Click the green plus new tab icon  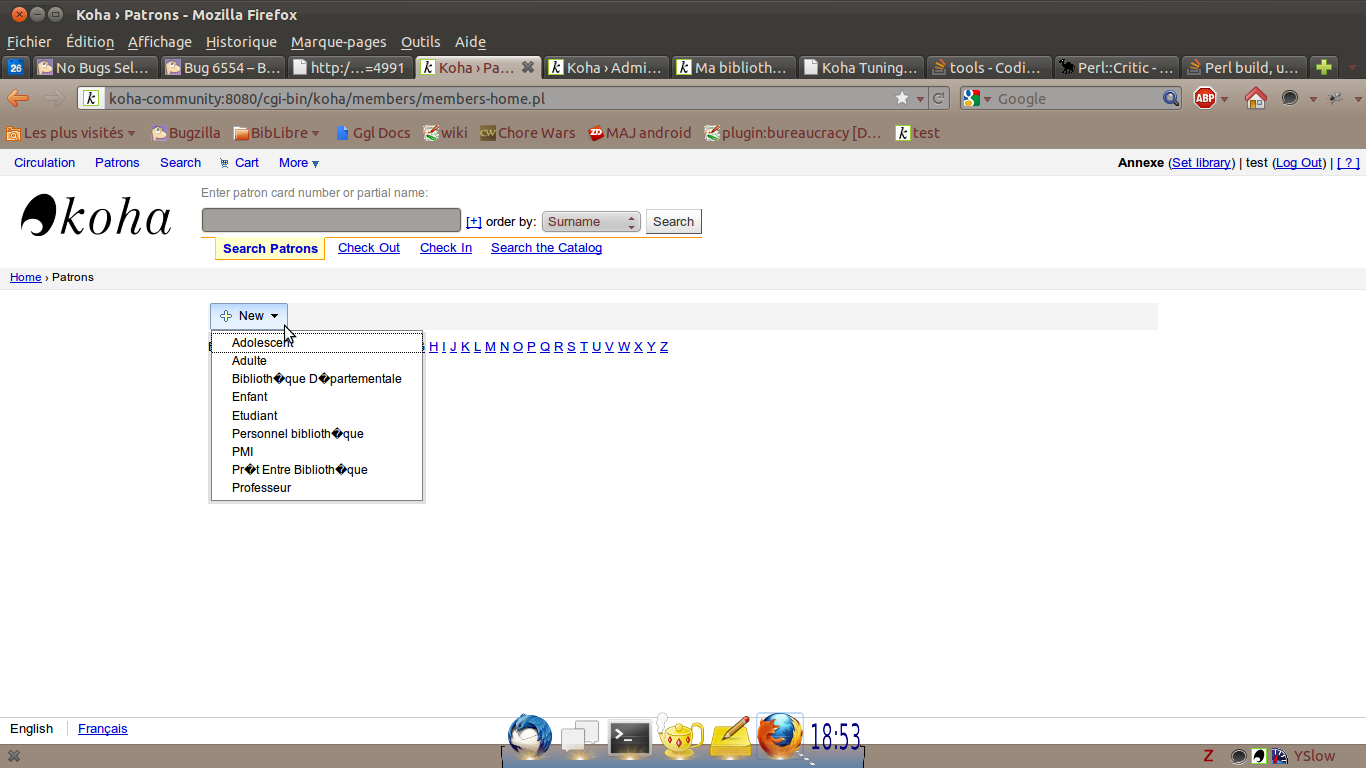click(1323, 68)
